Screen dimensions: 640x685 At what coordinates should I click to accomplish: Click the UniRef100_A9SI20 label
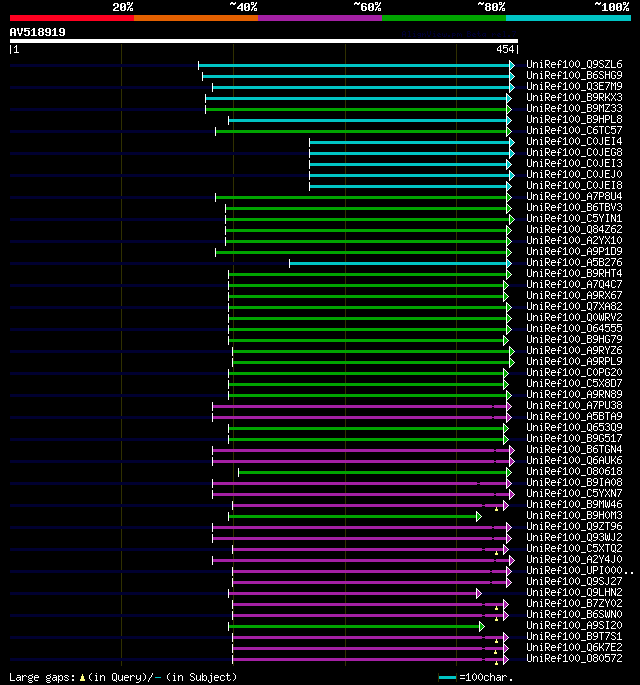tap(574, 626)
